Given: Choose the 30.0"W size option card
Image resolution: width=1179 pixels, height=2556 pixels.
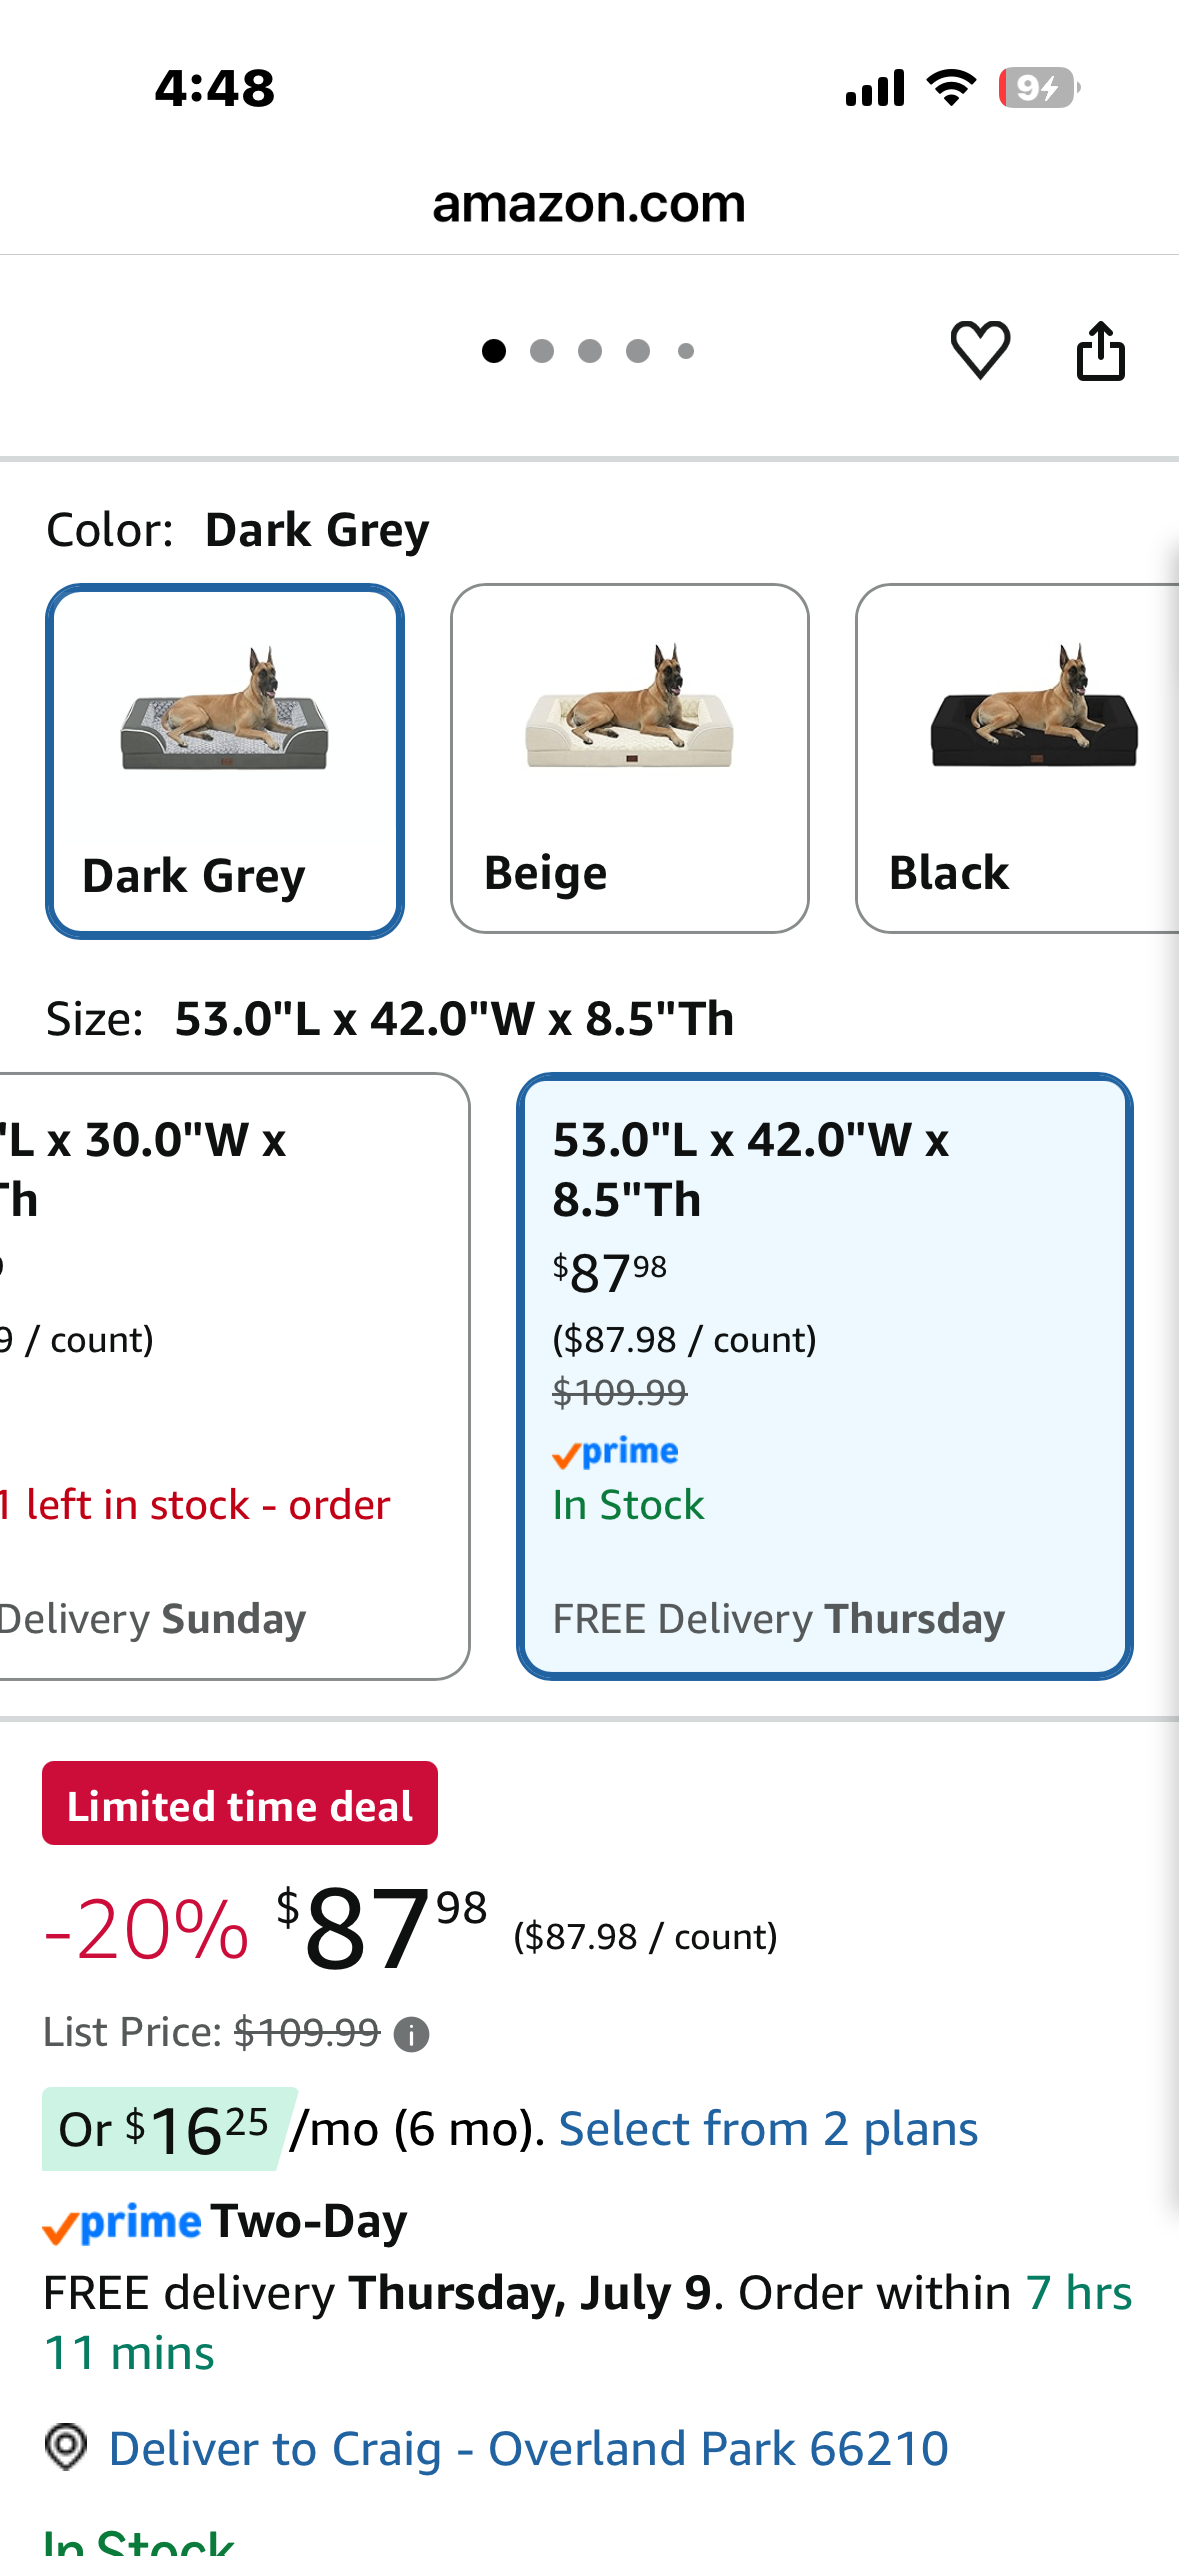Looking at the screenshot, I should click(234, 1376).
